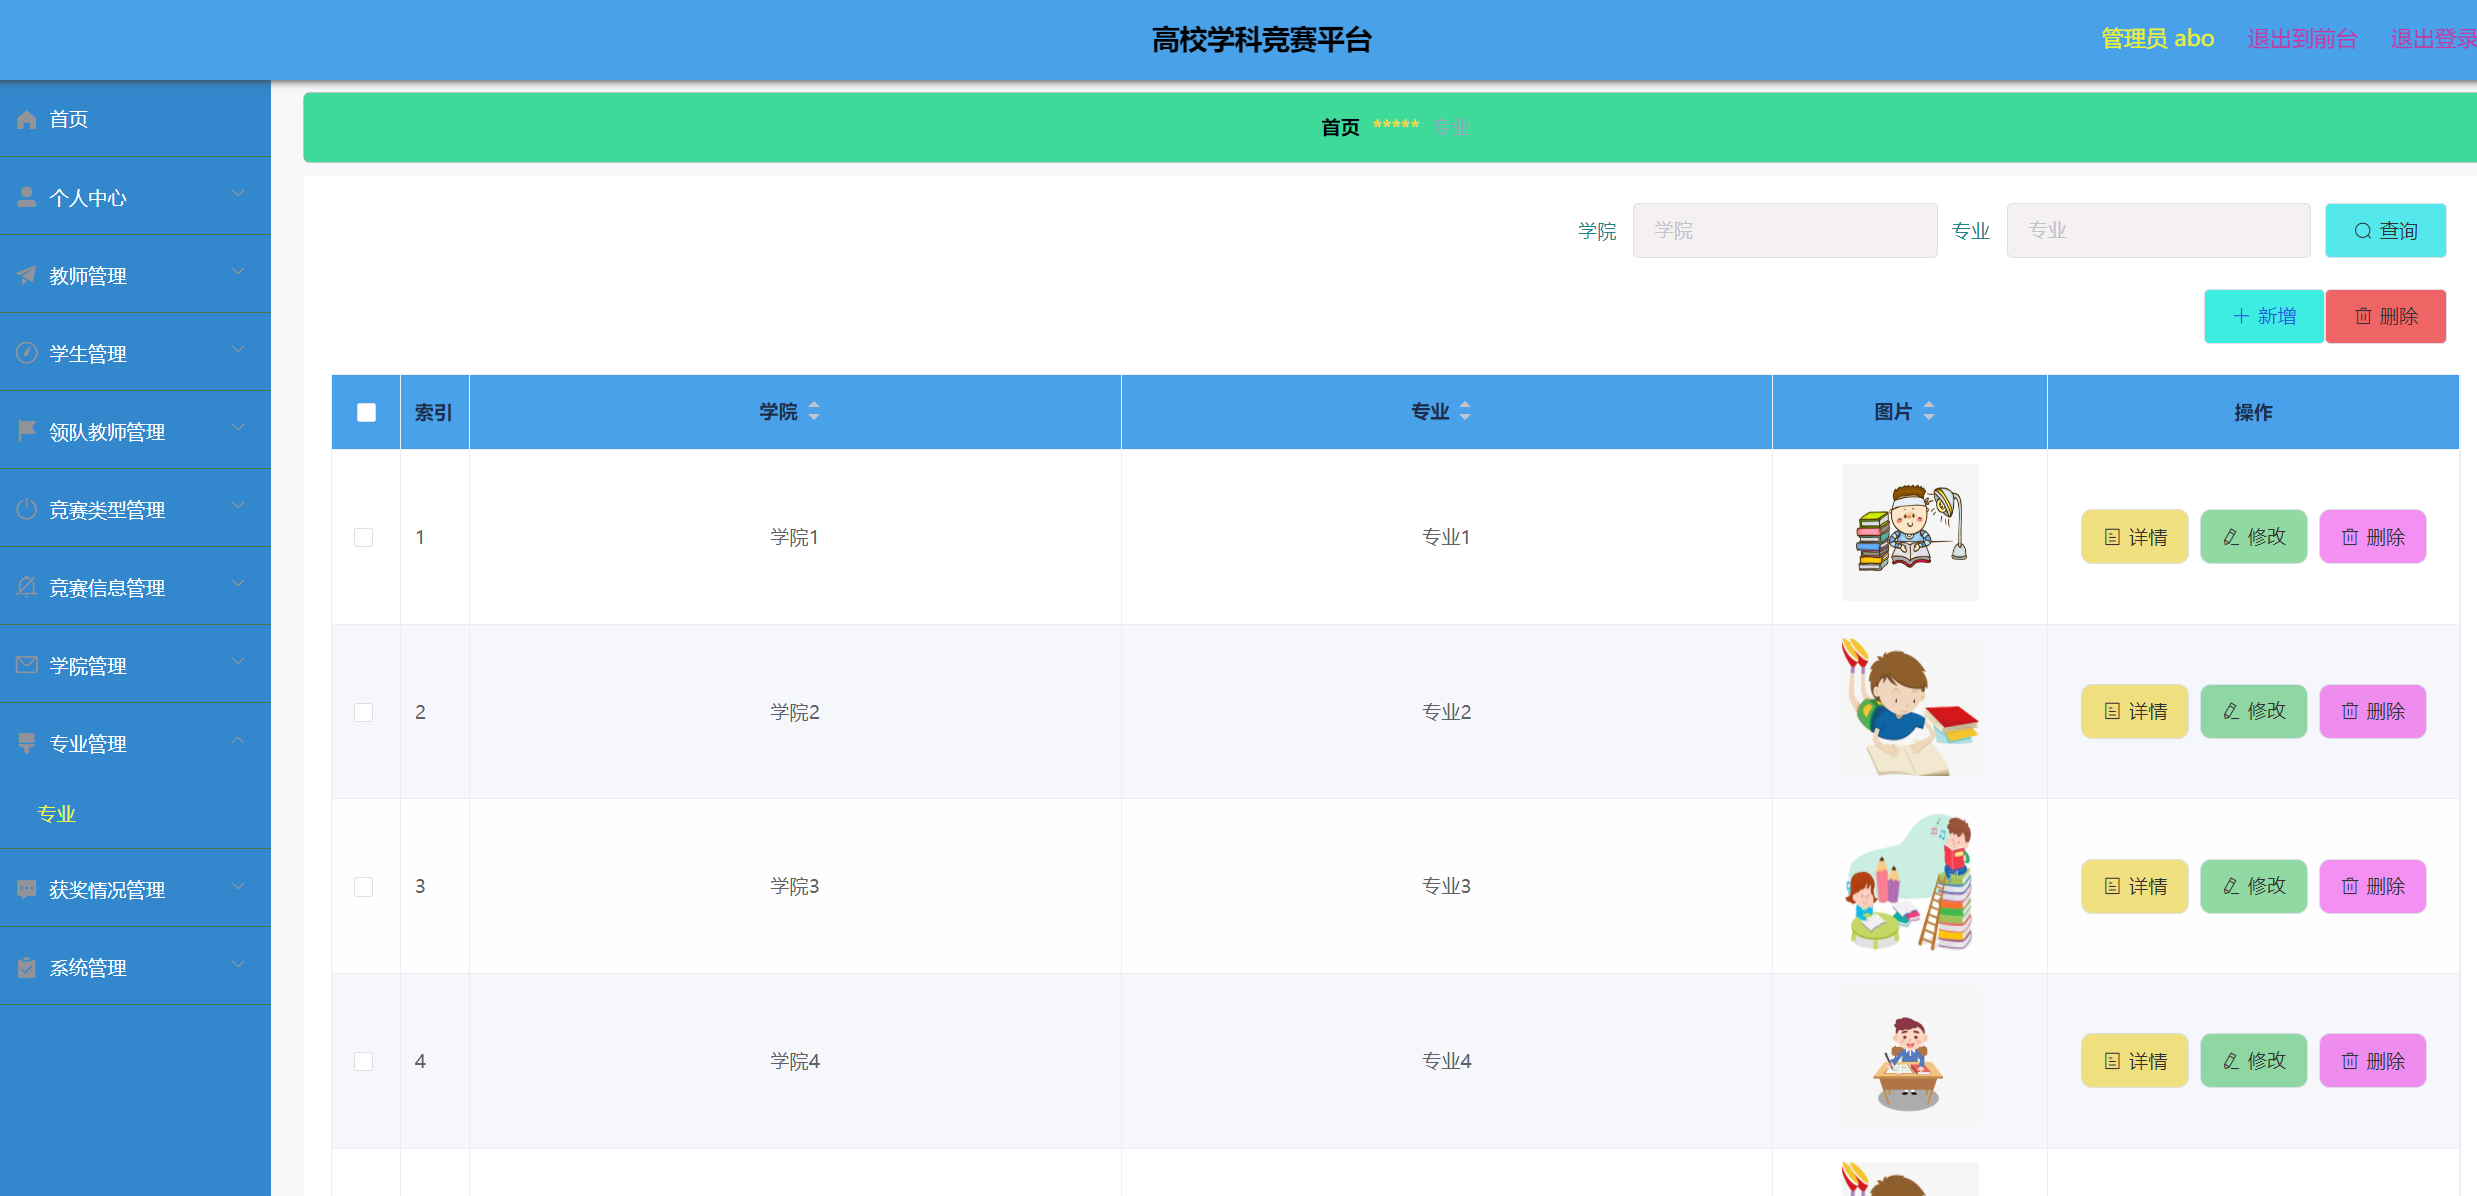Sort 专业 column with its sort arrows
This screenshot has height=1196, width=2477.
click(1465, 411)
